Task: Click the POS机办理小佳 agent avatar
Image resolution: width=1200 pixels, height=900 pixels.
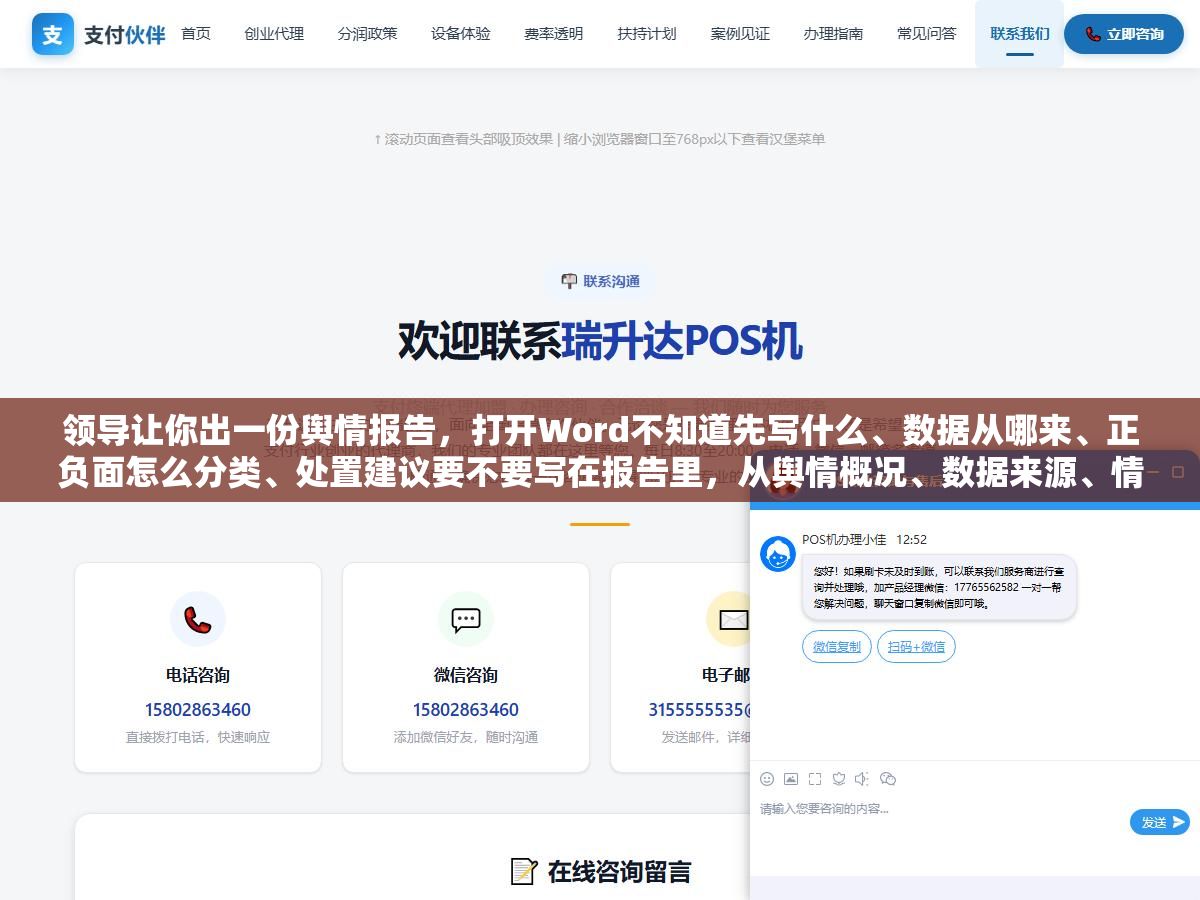Action: 778,554
